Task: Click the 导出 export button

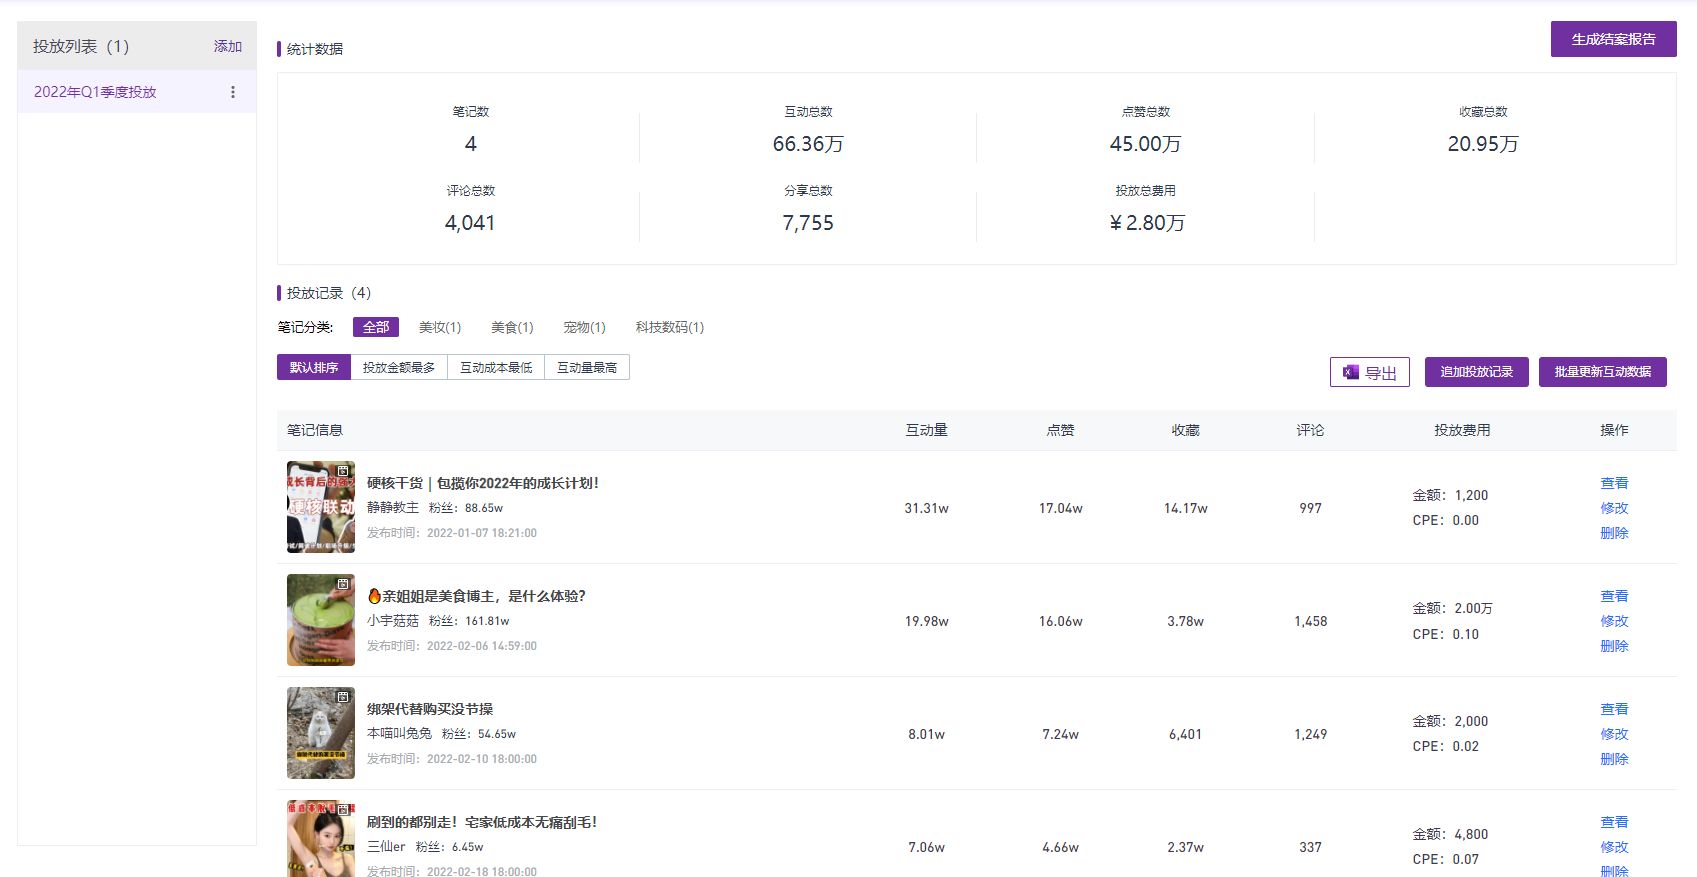Action: pos(1369,372)
